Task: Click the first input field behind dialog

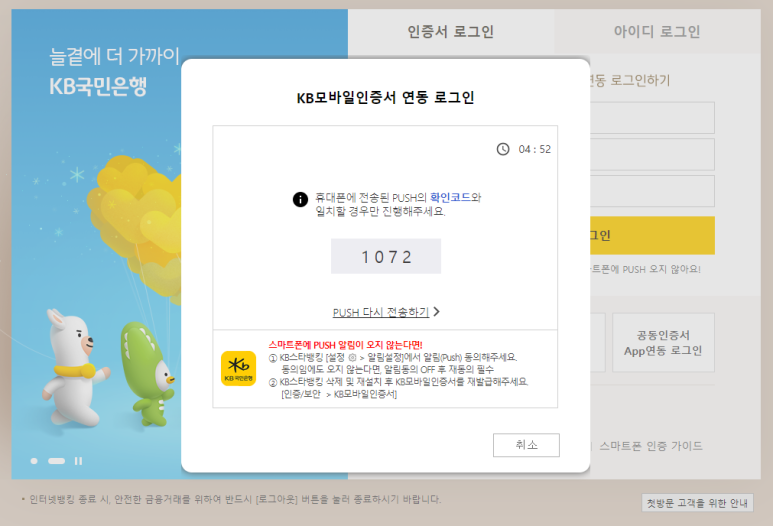Action: 652,118
